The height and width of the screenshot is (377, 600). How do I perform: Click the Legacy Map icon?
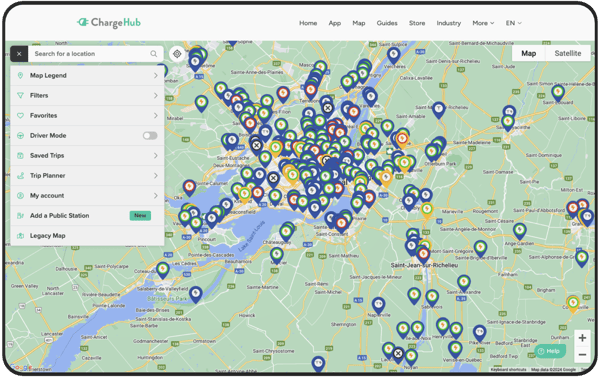21,236
